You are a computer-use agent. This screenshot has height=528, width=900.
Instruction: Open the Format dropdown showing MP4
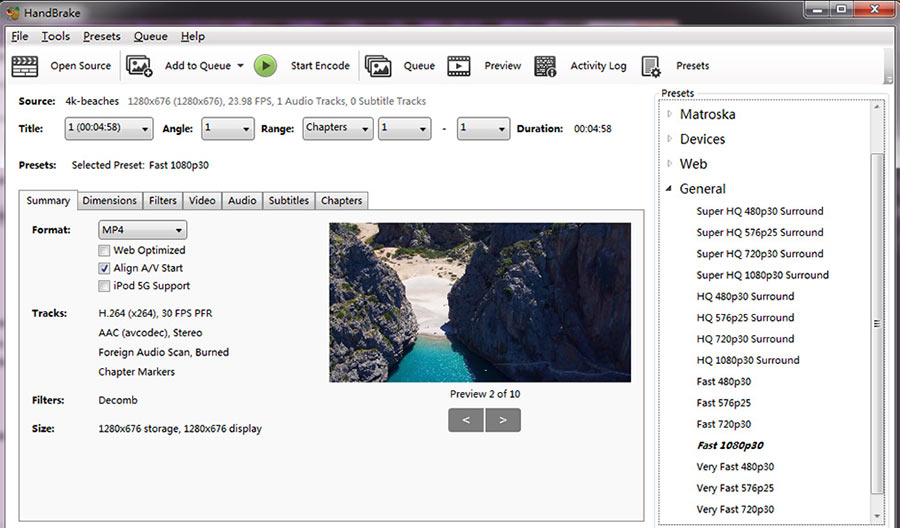pyautogui.click(x=142, y=230)
